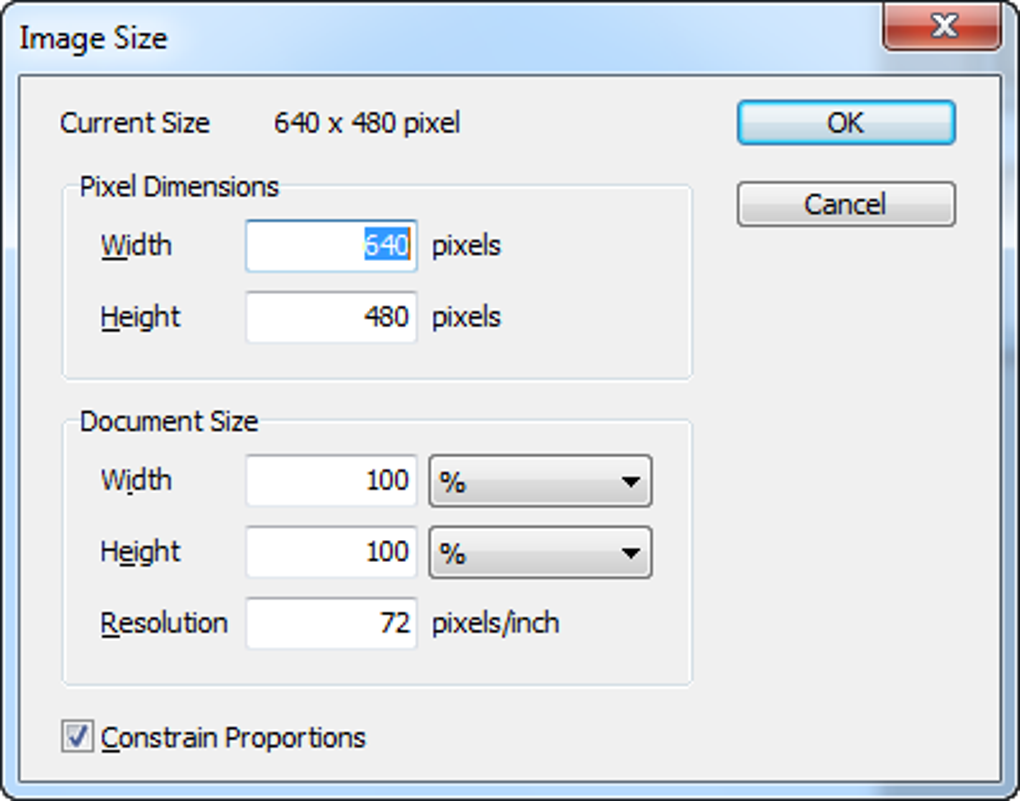Click the width unit dropdown arrow

point(633,481)
